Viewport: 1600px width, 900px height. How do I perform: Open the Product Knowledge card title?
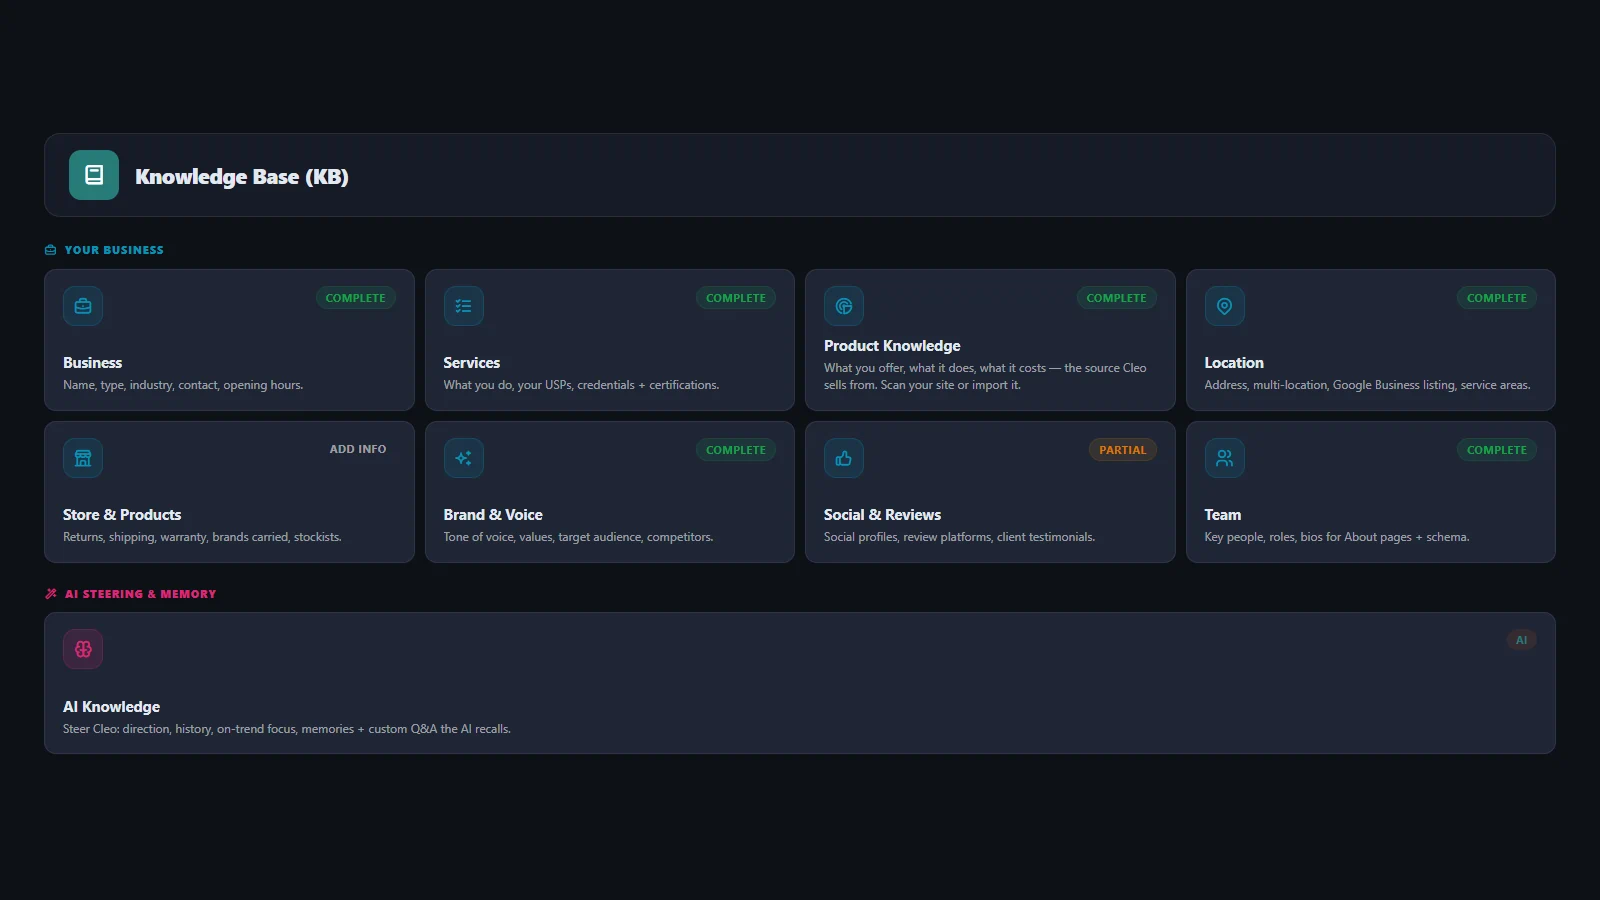(x=892, y=346)
